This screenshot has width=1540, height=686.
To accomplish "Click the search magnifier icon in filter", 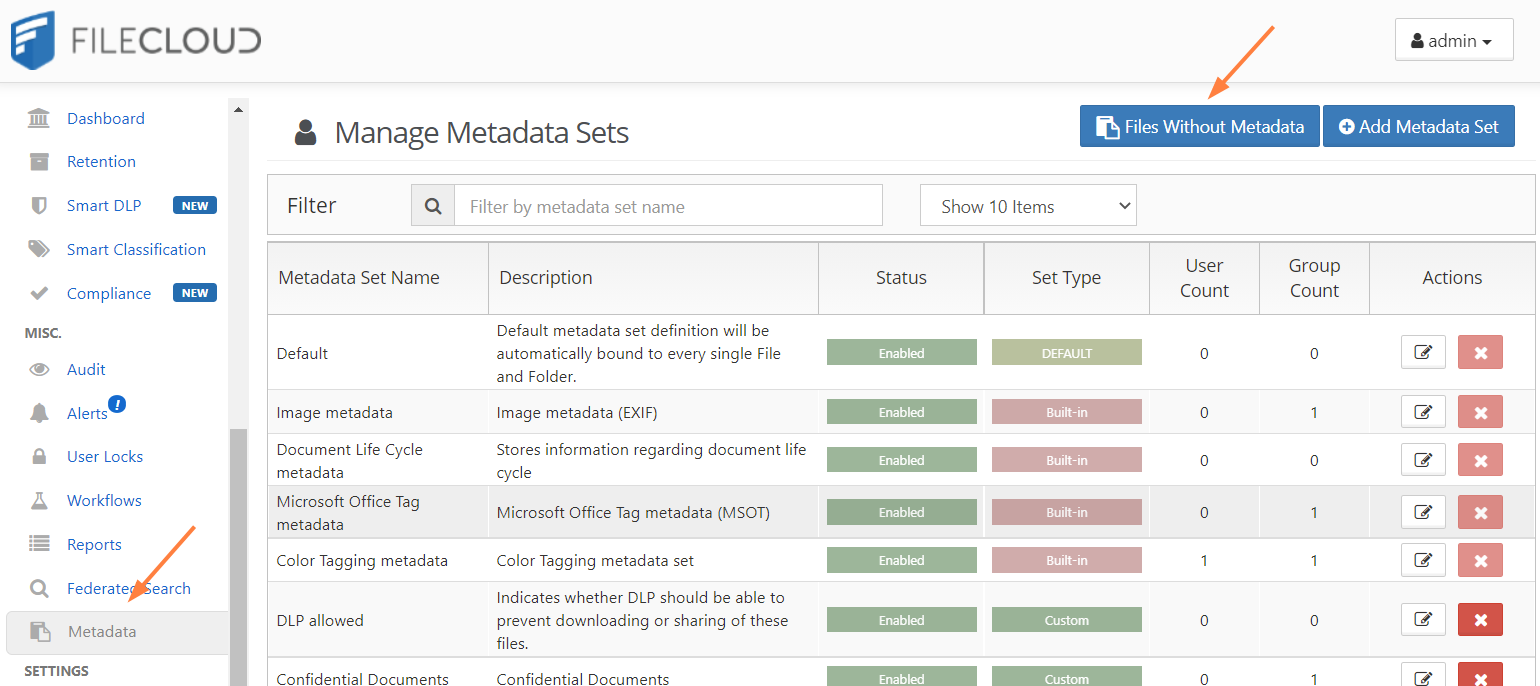I will [x=433, y=206].
